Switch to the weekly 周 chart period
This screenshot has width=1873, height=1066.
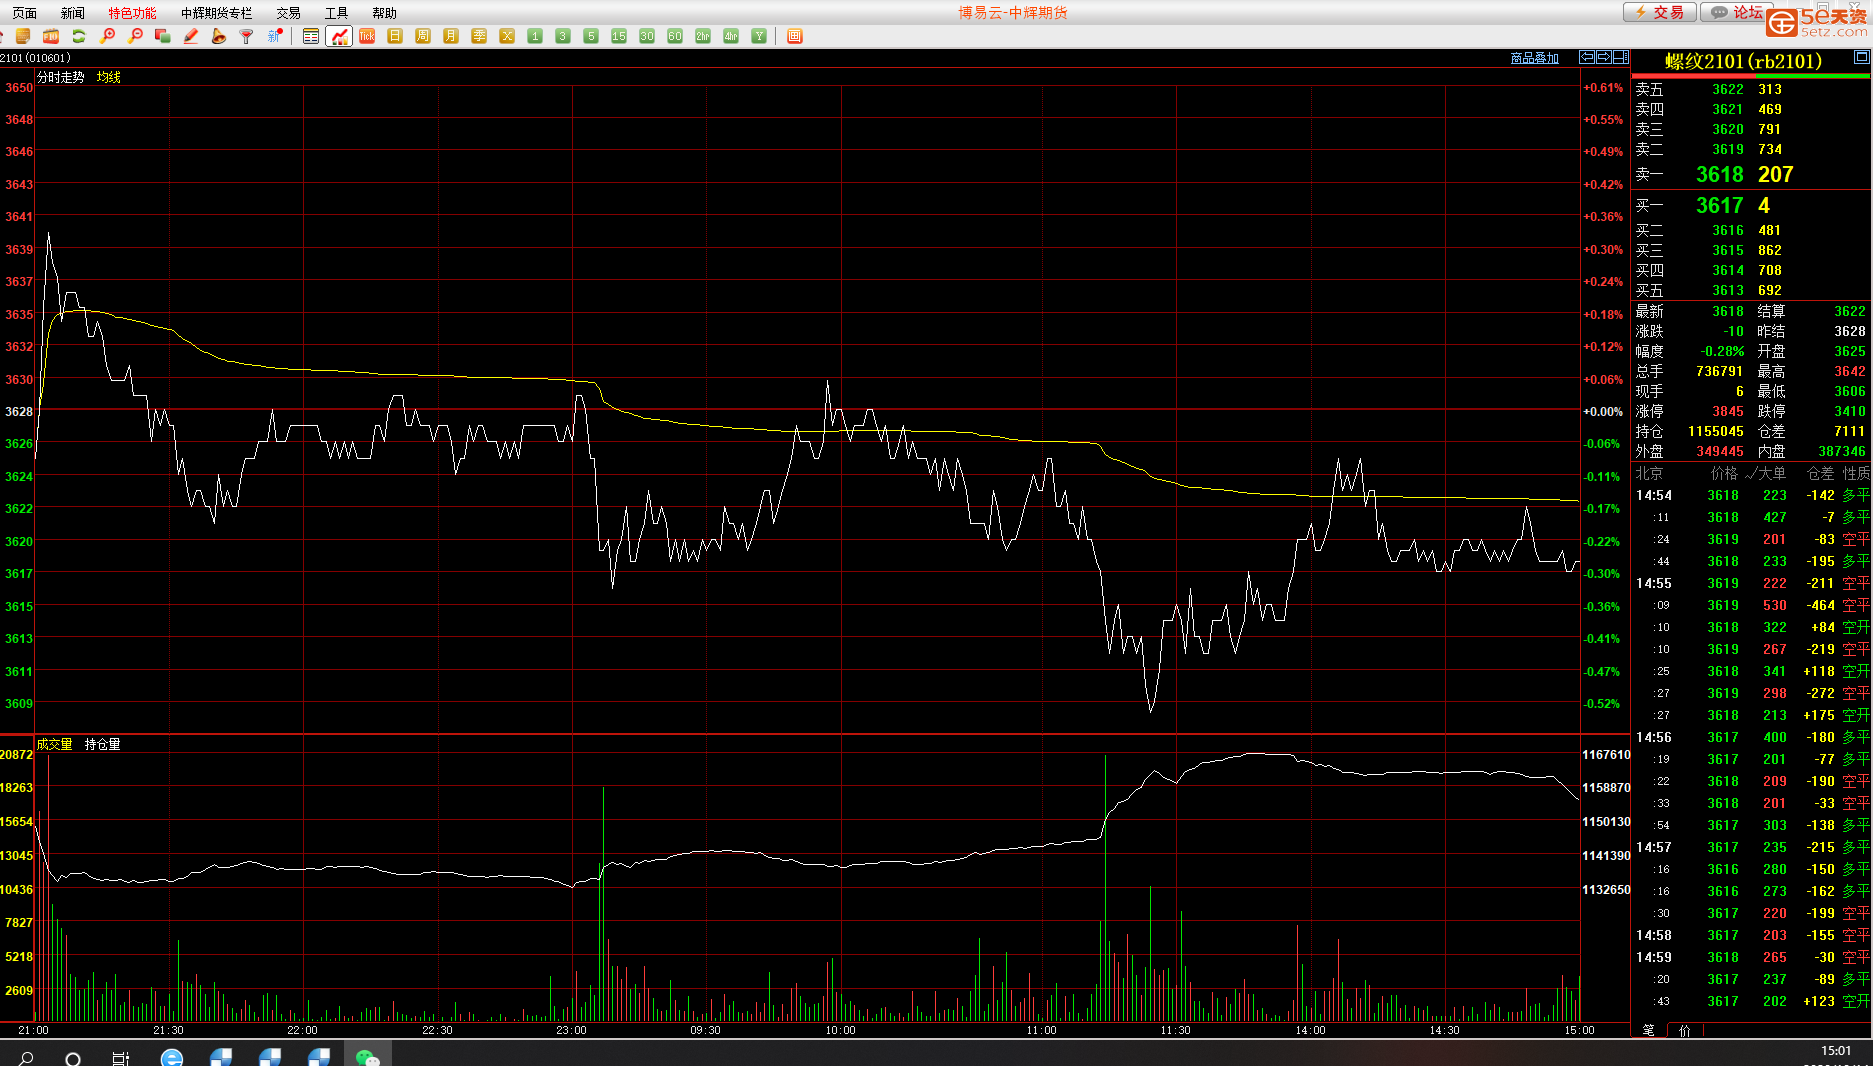pyautogui.click(x=423, y=36)
